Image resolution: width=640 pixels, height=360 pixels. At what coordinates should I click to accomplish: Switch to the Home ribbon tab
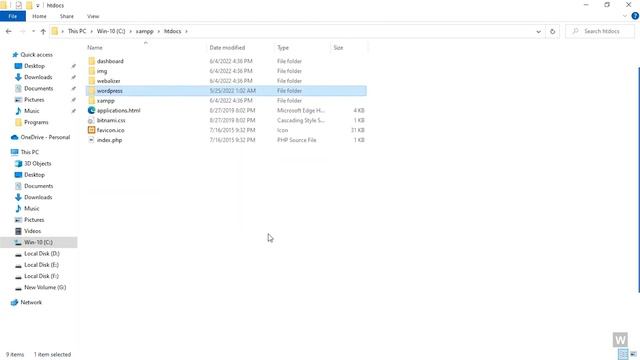pyautogui.click(x=39, y=16)
